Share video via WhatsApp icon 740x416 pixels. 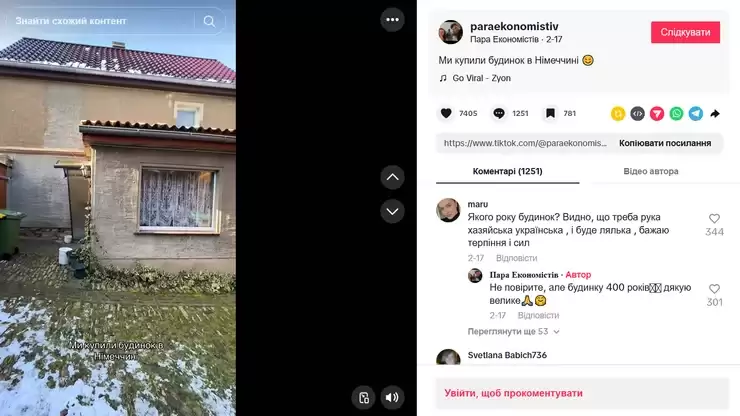coord(676,113)
